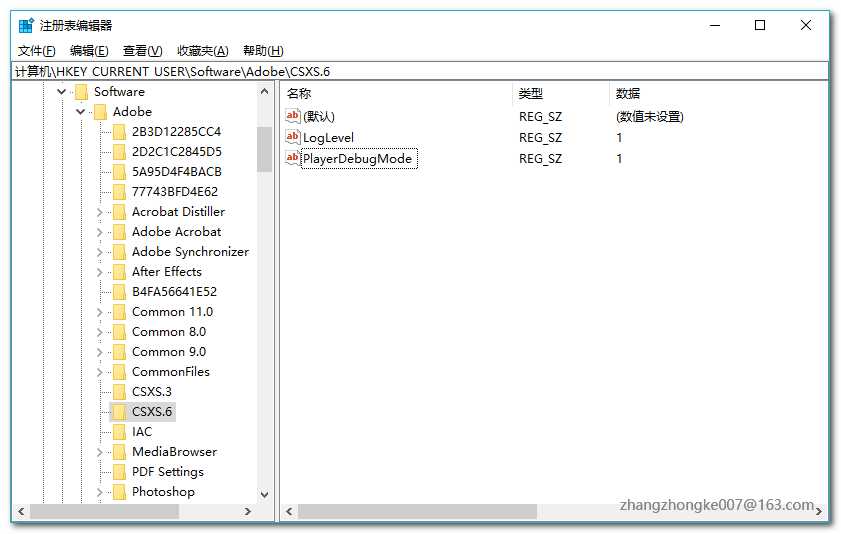Click the tree pane scroll down arrow
The image size is (841, 534).
(x=264, y=494)
